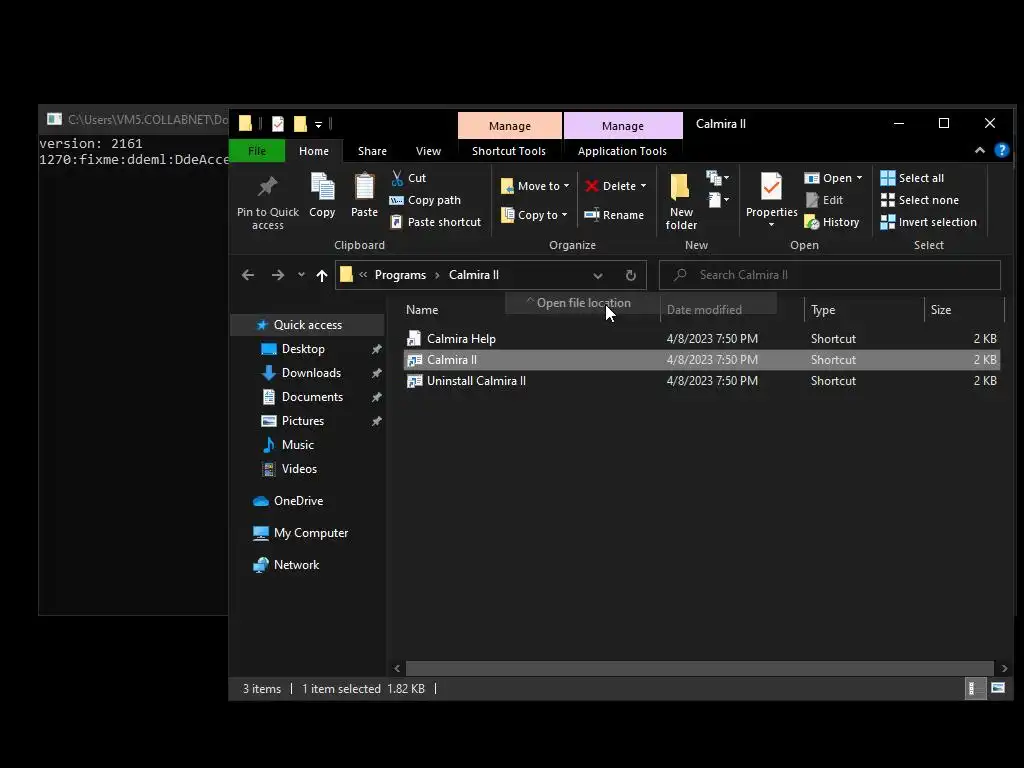
Task: Open recent locations dropdown chevron
Action: 301,275
